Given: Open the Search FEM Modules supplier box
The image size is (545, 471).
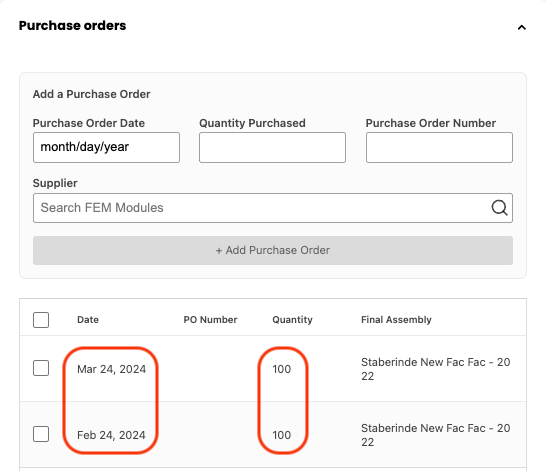Looking at the screenshot, I should pyautogui.click(x=273, y=208).
